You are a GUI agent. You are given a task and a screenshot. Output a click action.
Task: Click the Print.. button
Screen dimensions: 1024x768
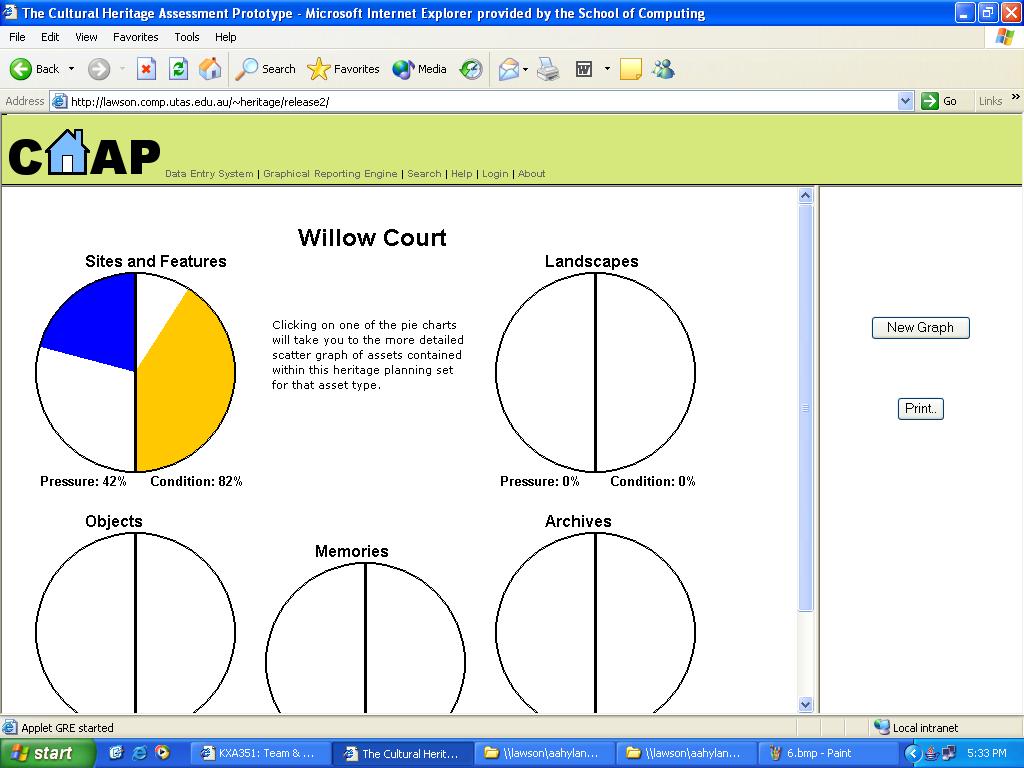(920, 409)
